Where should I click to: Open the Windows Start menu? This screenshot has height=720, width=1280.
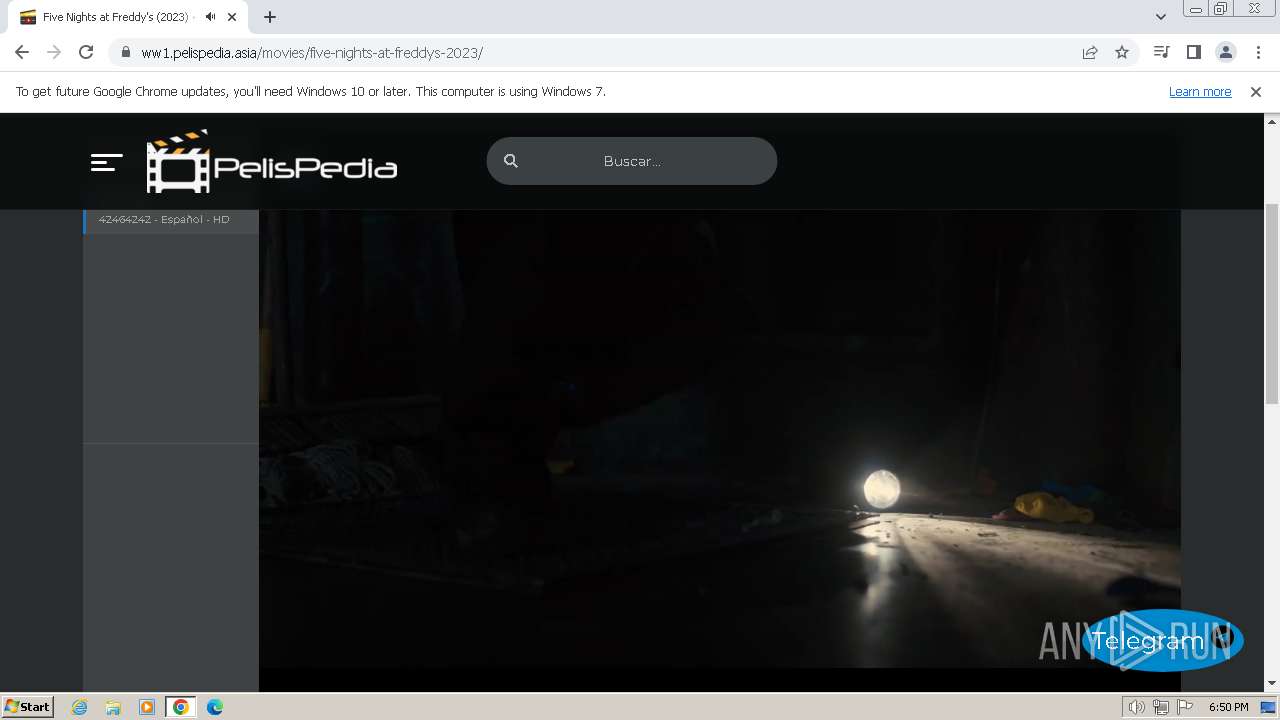pyautogui.click(x=27, y=707)
